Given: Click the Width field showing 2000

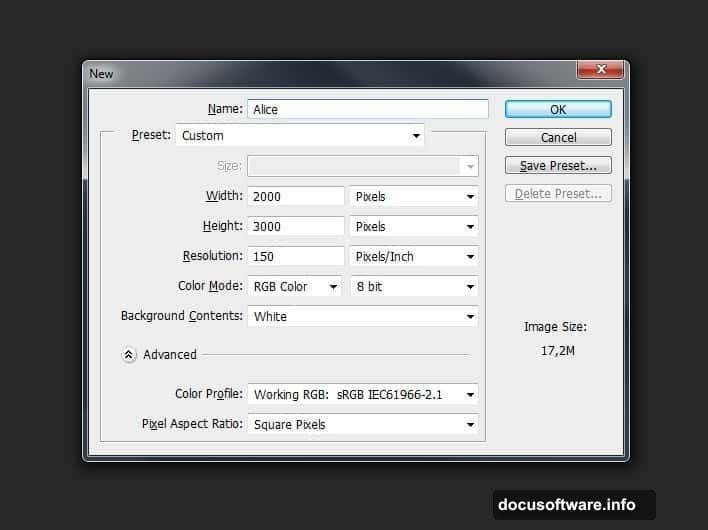Looking at the screenshot, I should pos(295,197).
